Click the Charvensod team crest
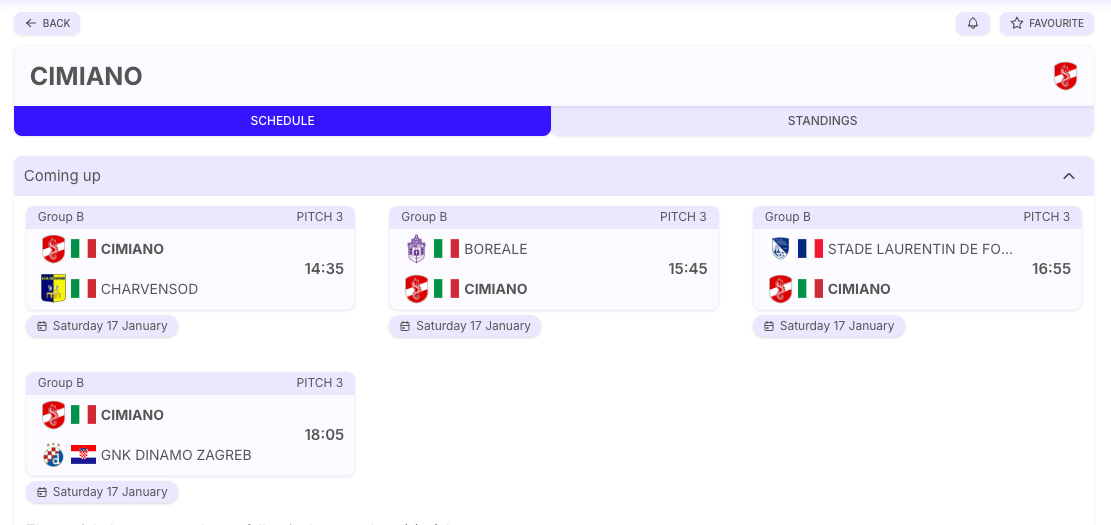 pyautogui.click(x=53, y=289)
